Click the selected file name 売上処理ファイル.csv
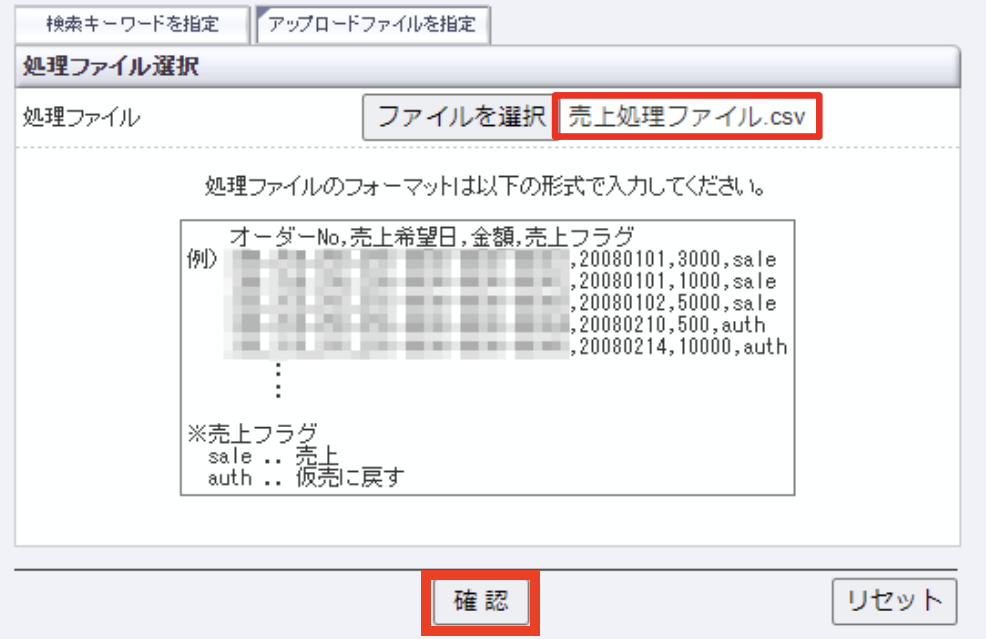The width and height of the screenshot is (986, 639). point(687,117)
